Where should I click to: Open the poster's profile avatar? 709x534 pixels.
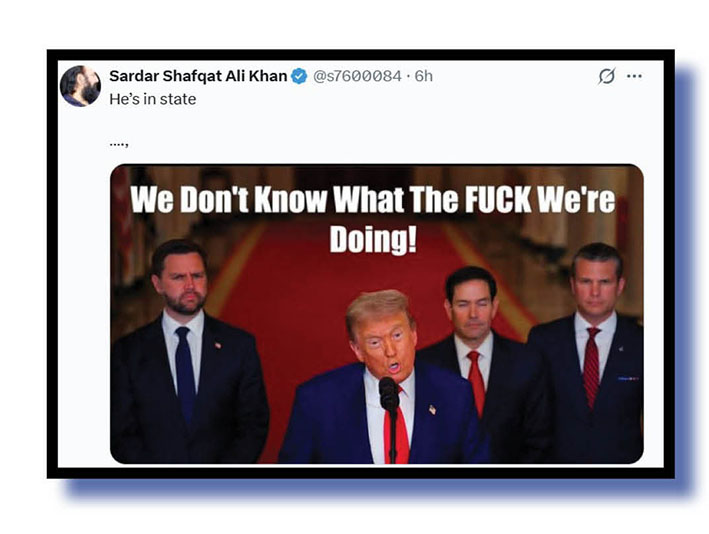80,86
